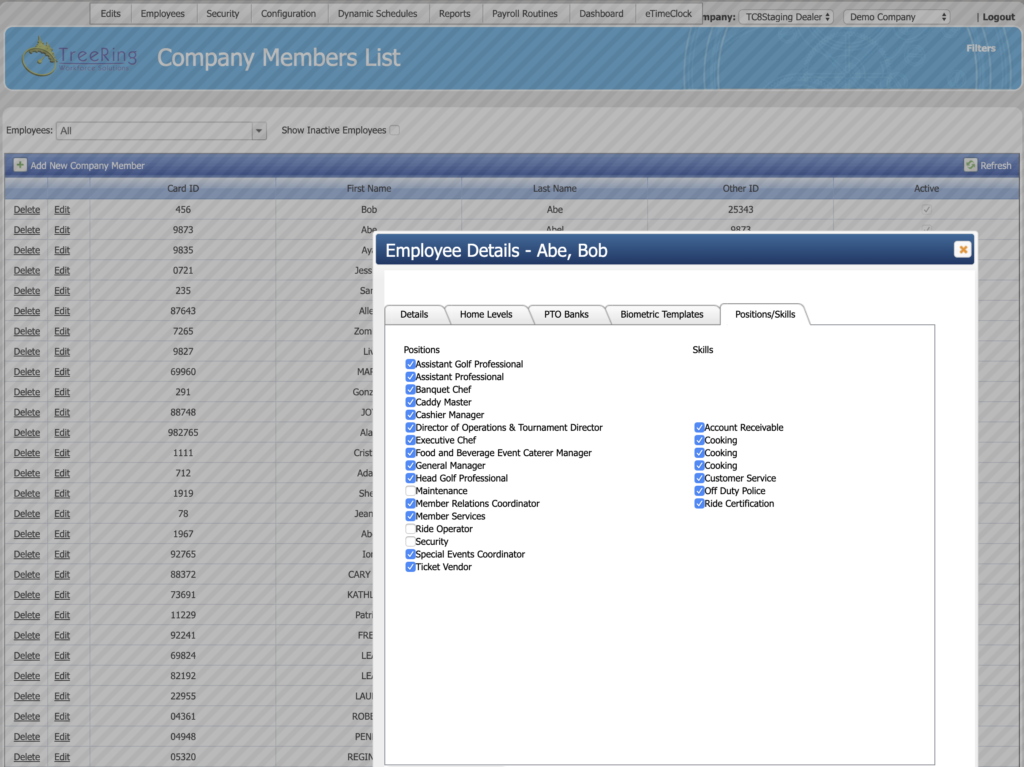Click Edit for card ID 9873
Screen dimensions: 1024x767
tap(60, 229)
